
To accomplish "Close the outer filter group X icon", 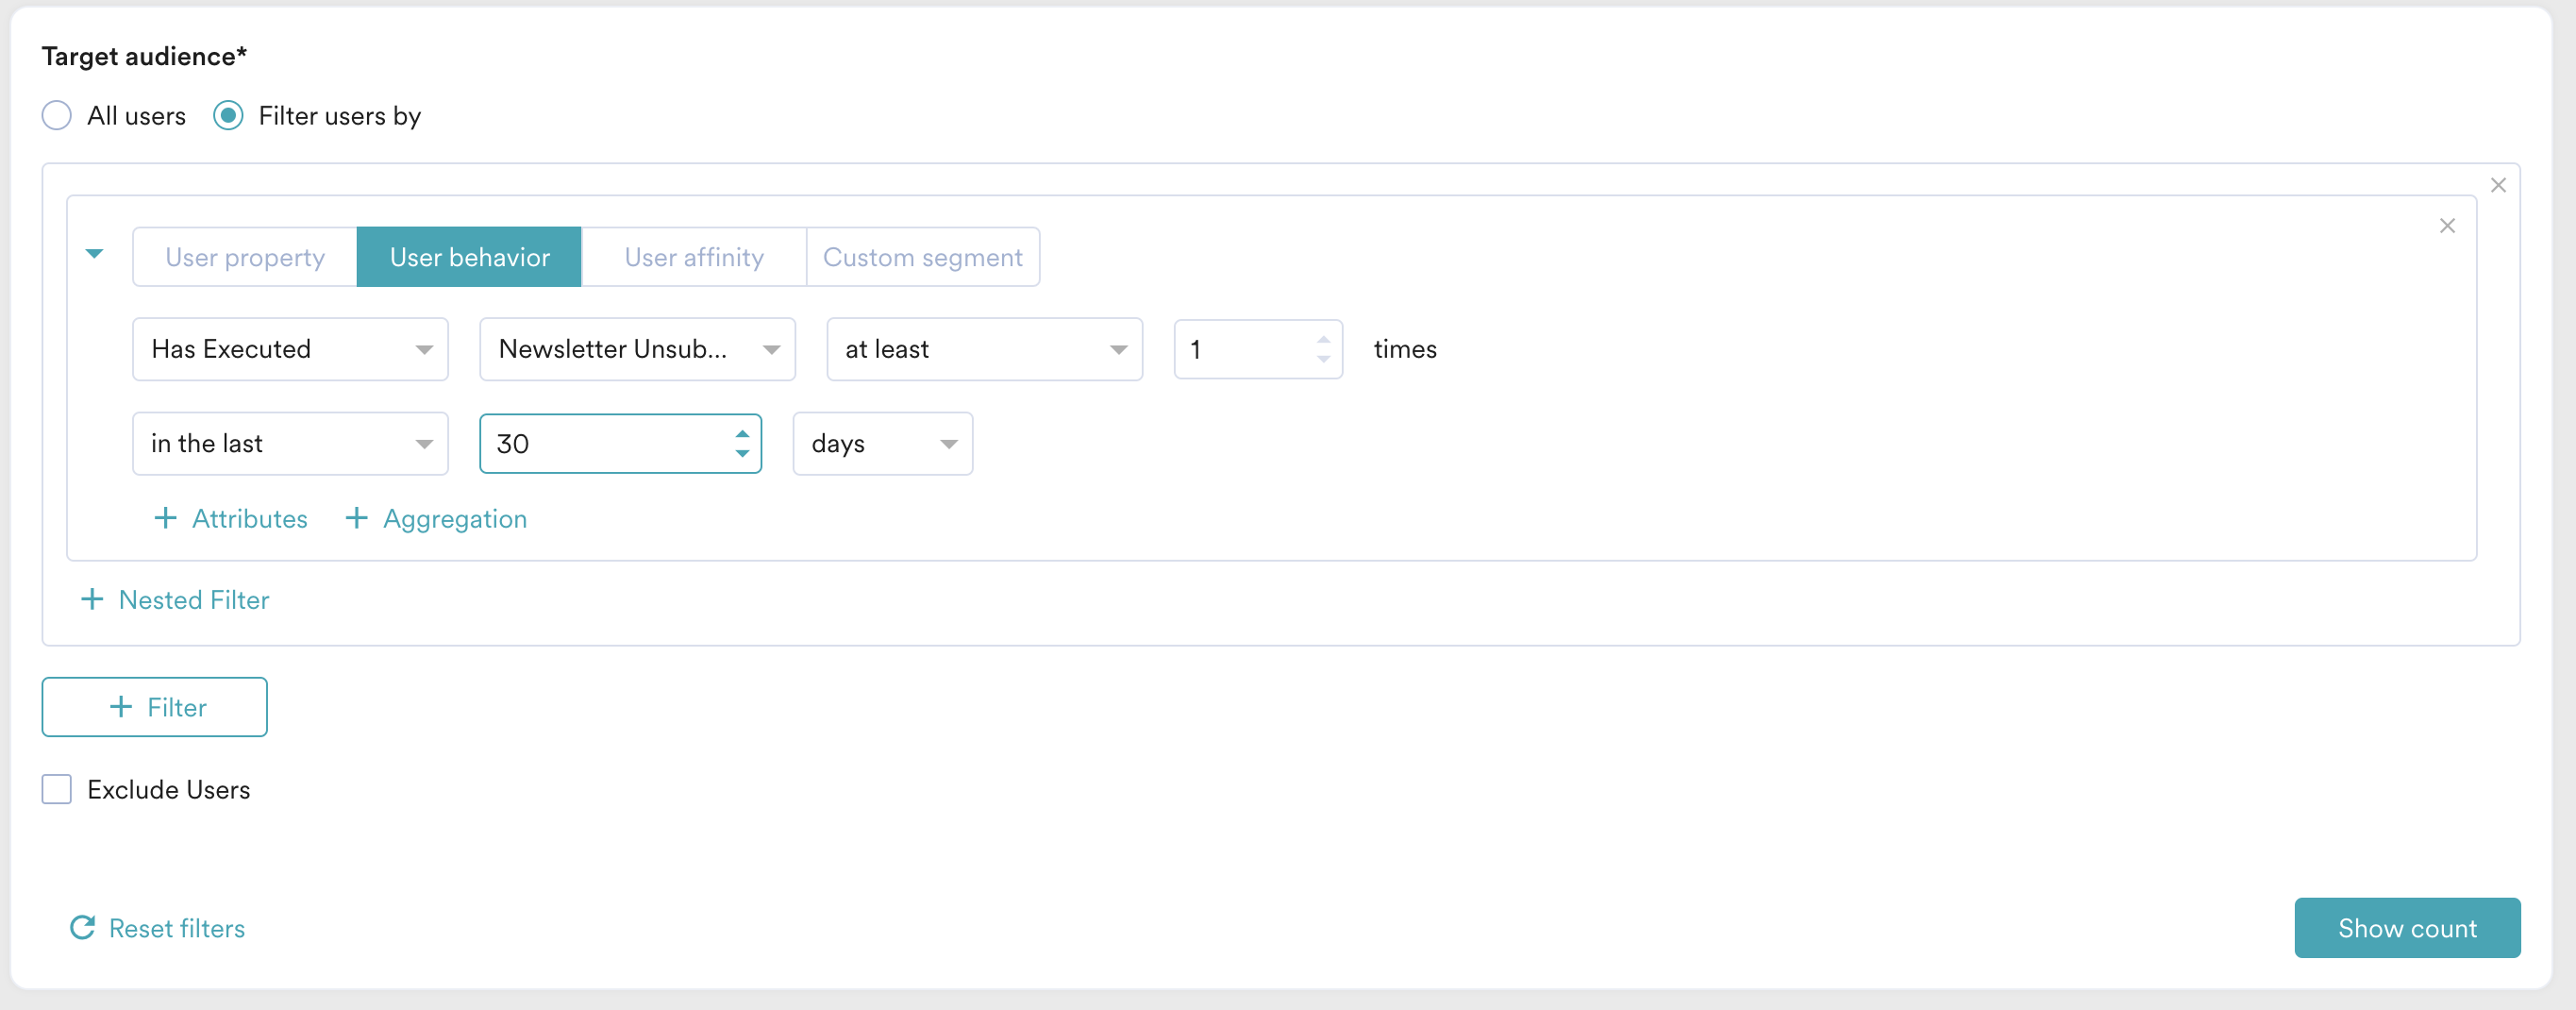I will (2498, 185).
